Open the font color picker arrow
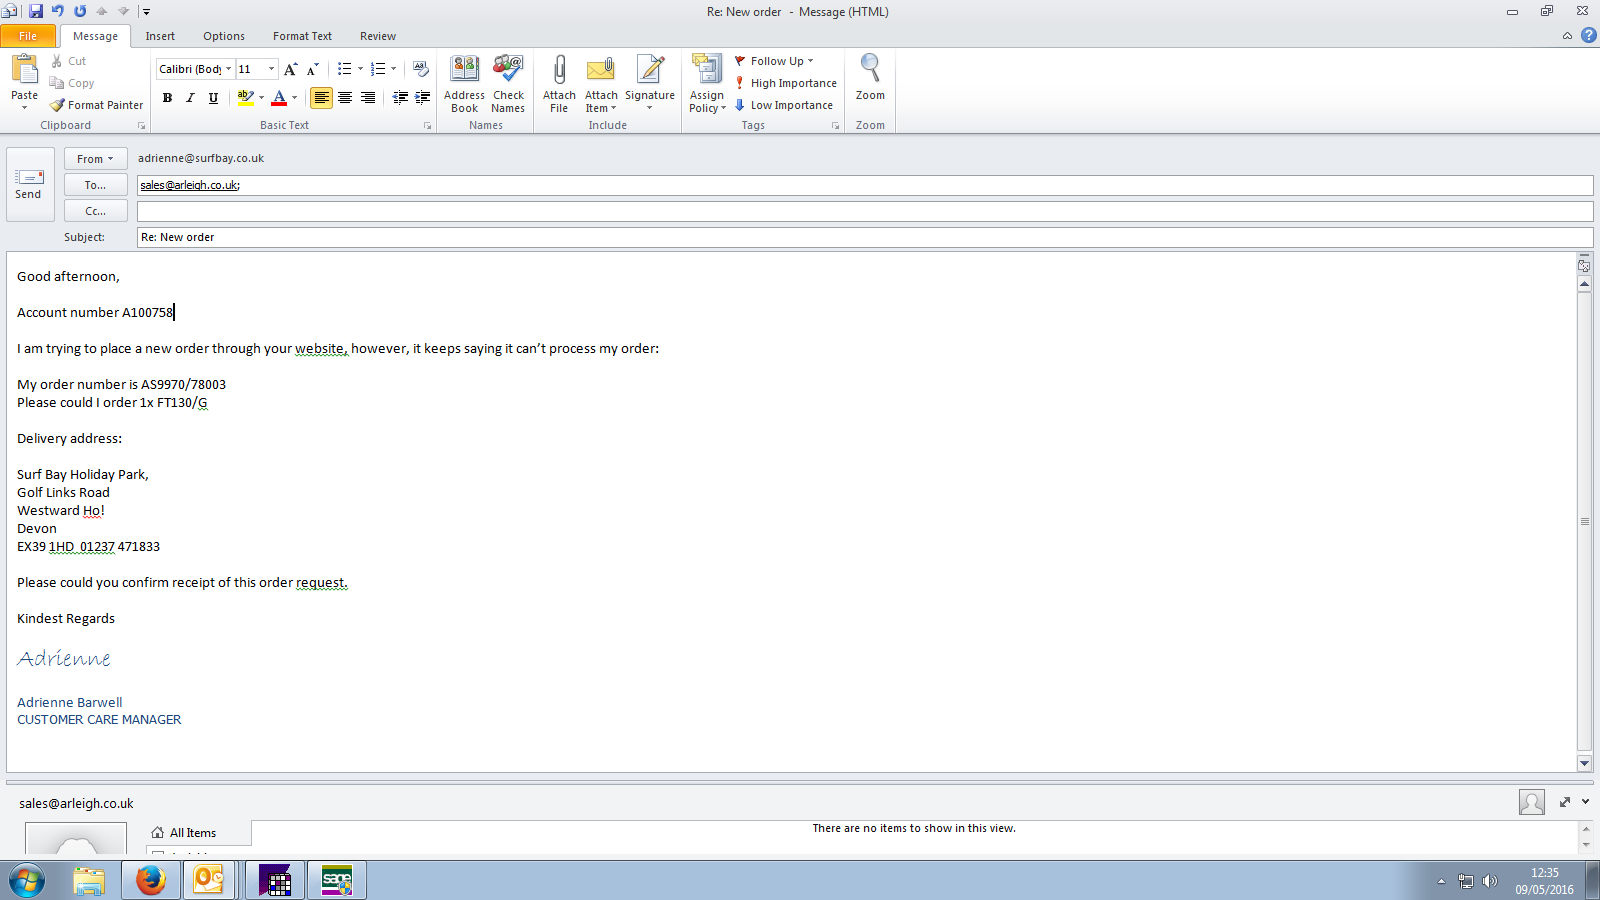The height and width of the screenshot is (900, 1600). pyautogui.click(x=294, y=98)
